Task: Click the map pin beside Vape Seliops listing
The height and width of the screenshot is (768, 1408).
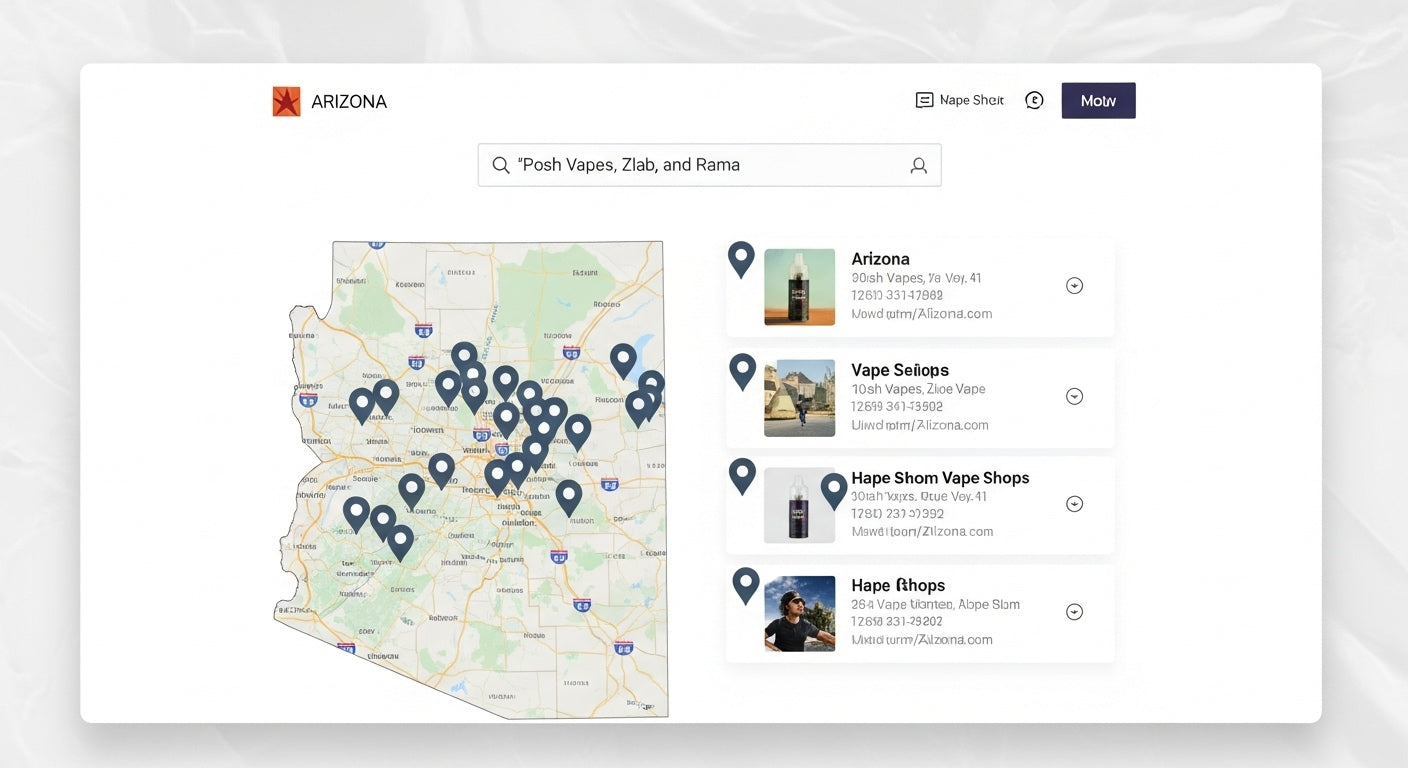Action: 742,370
